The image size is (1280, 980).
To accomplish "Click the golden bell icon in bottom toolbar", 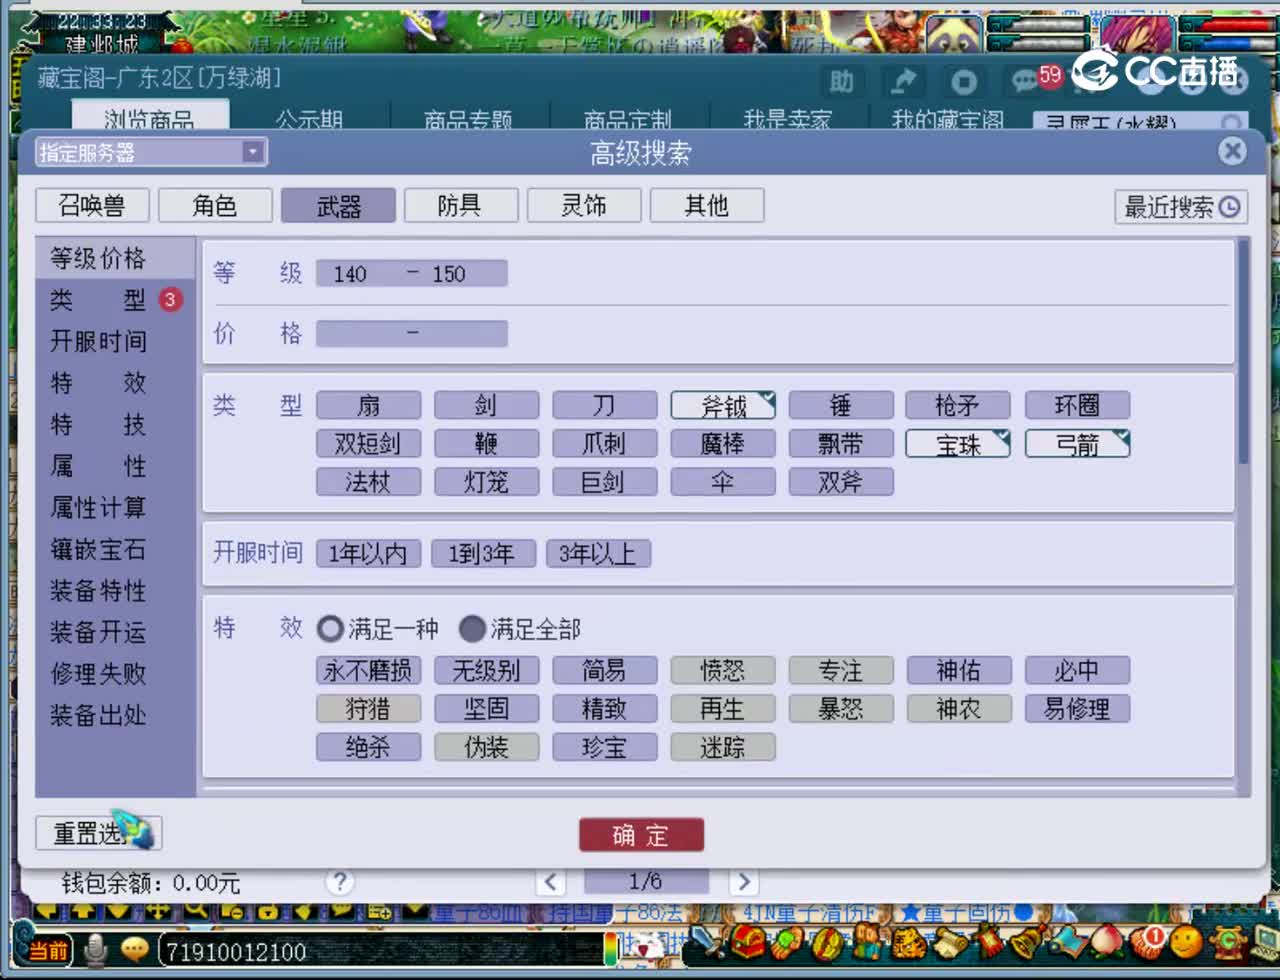I will pyautogui.click(x=1028, y=943).
